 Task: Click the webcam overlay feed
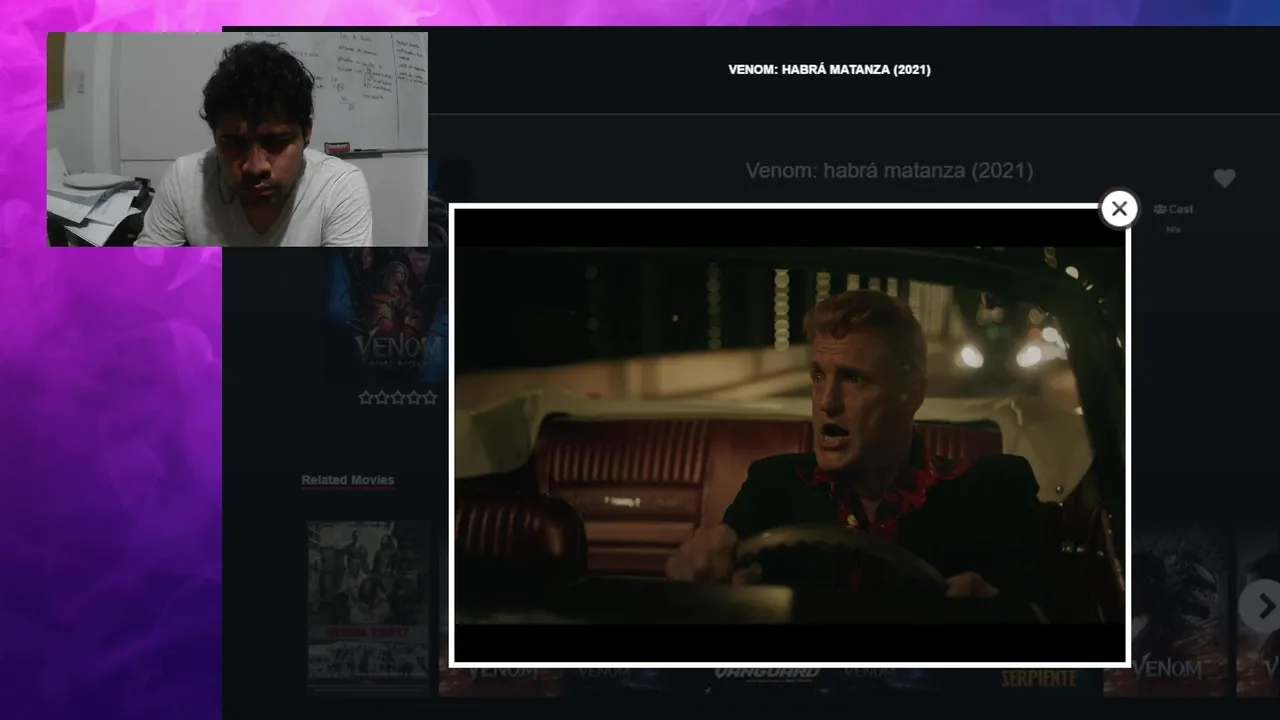[x=237, y=139]
